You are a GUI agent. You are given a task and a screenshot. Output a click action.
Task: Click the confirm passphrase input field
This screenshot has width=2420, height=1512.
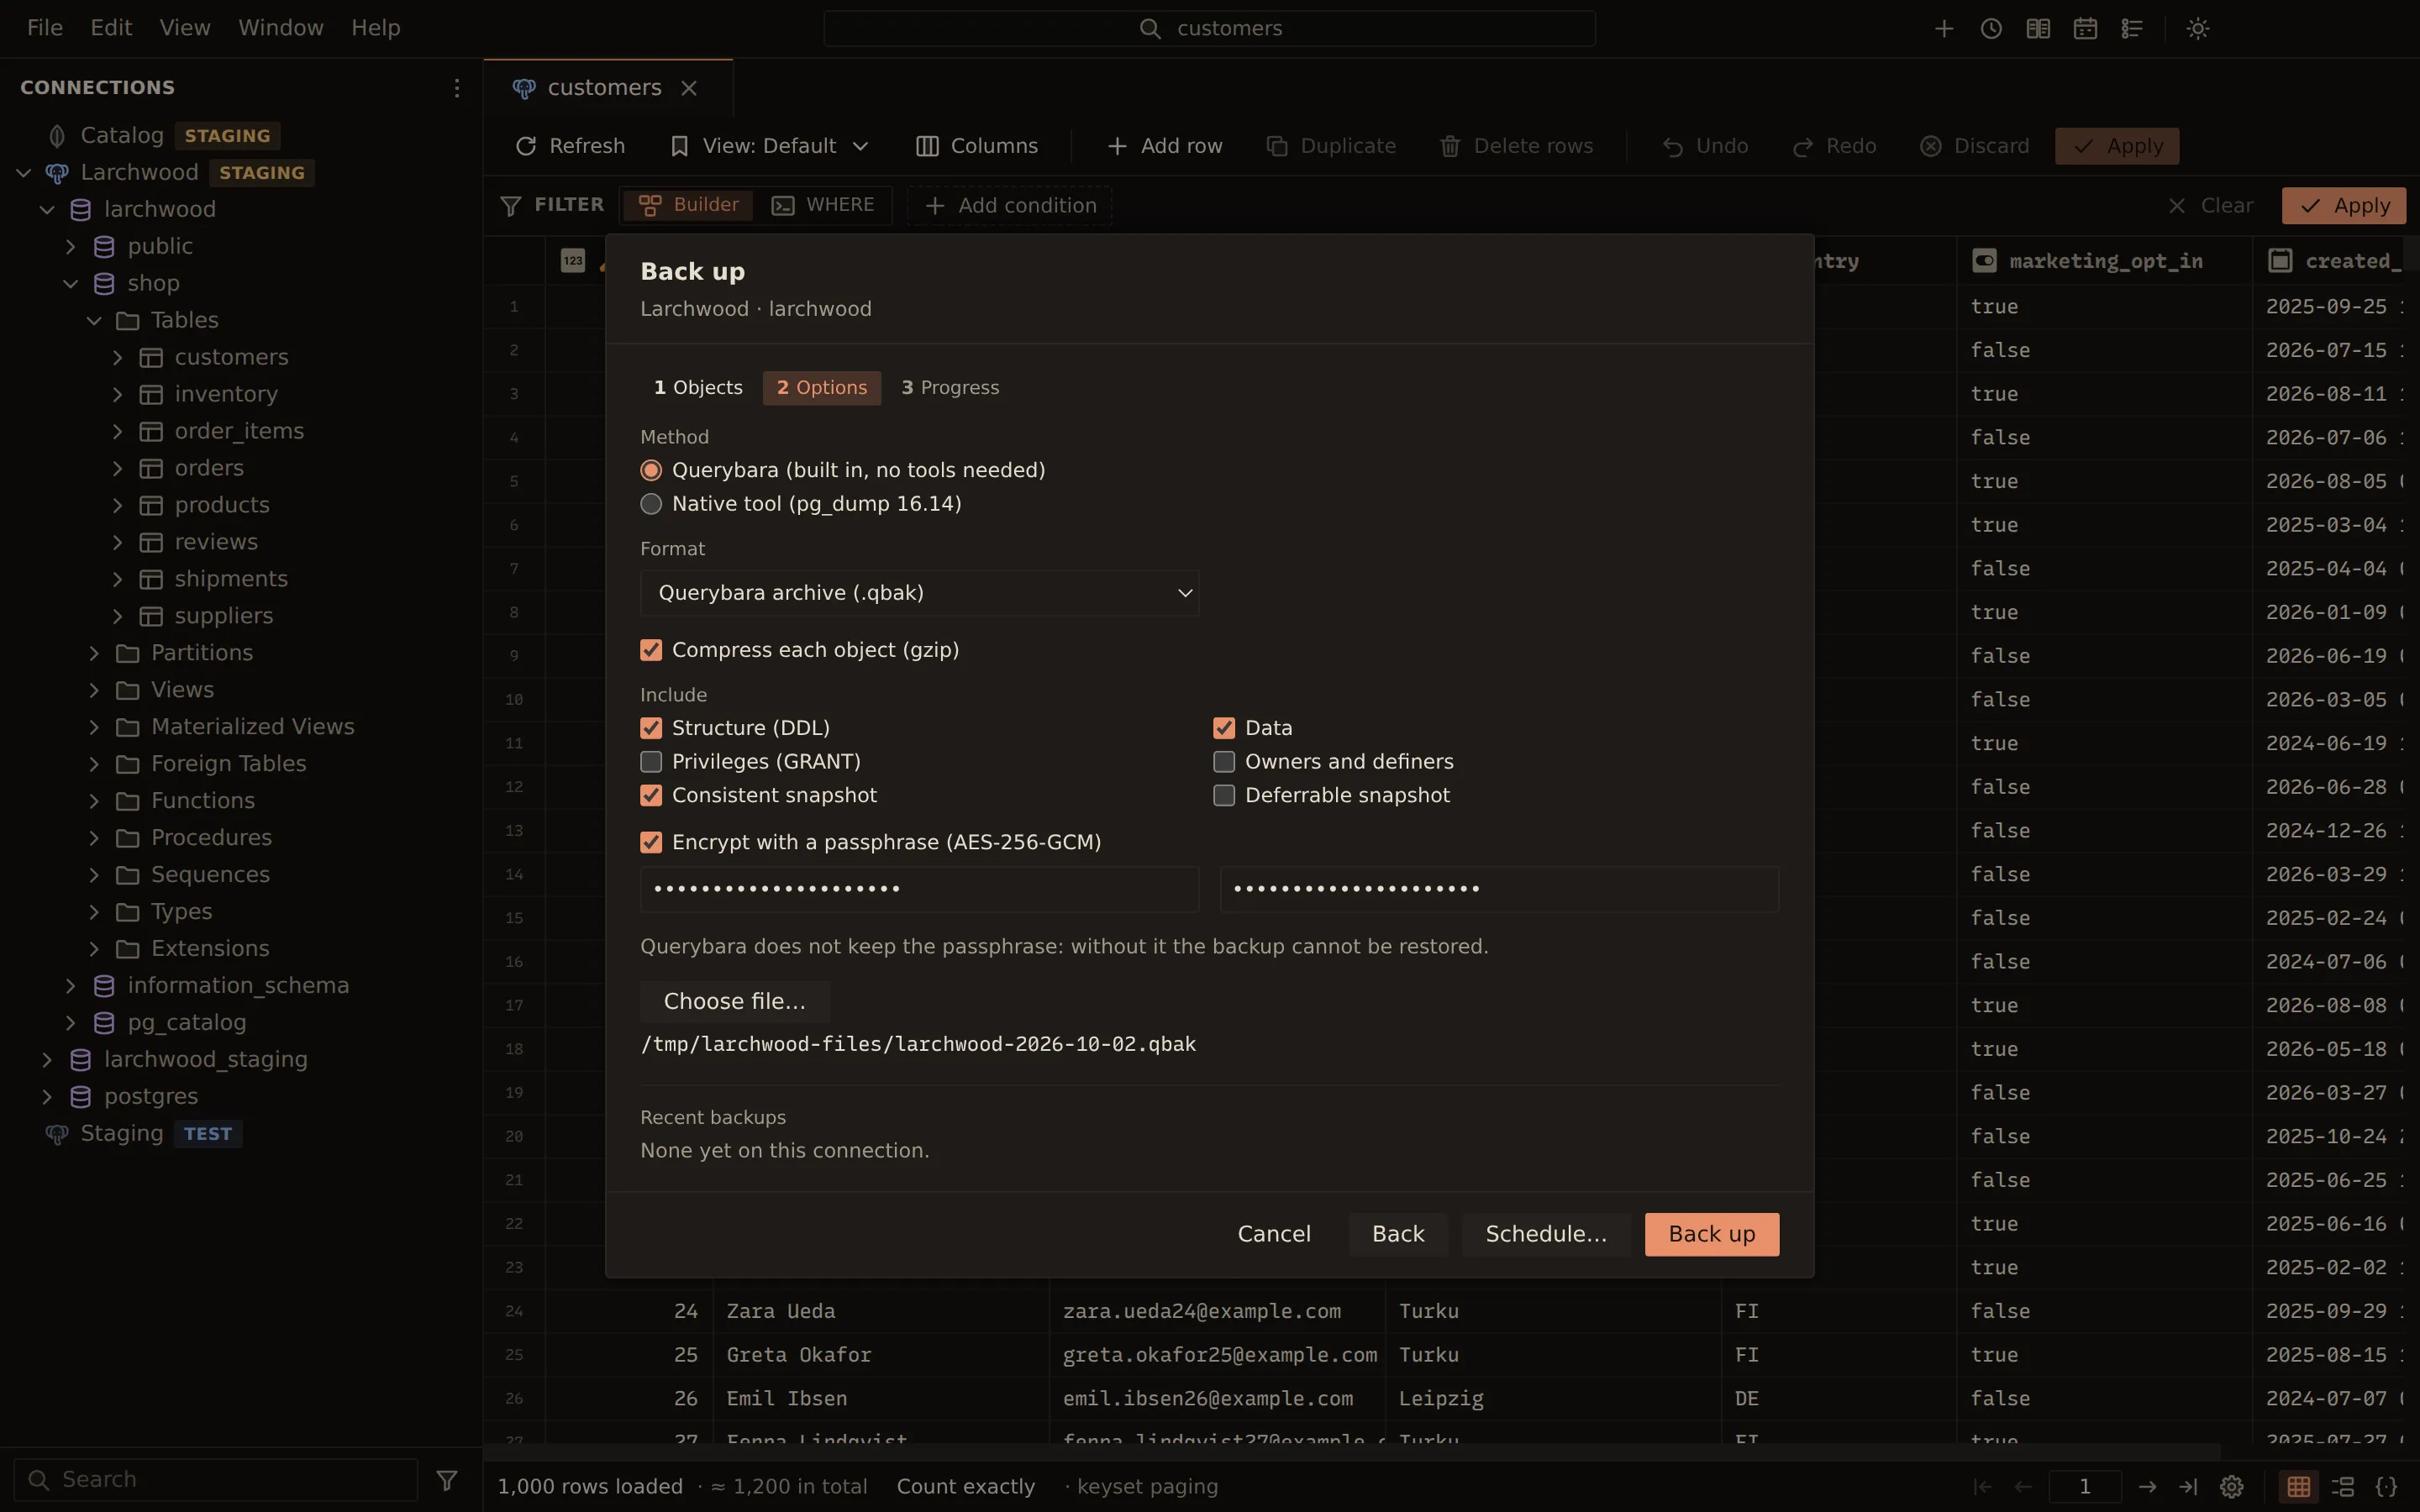(1499, 889)
